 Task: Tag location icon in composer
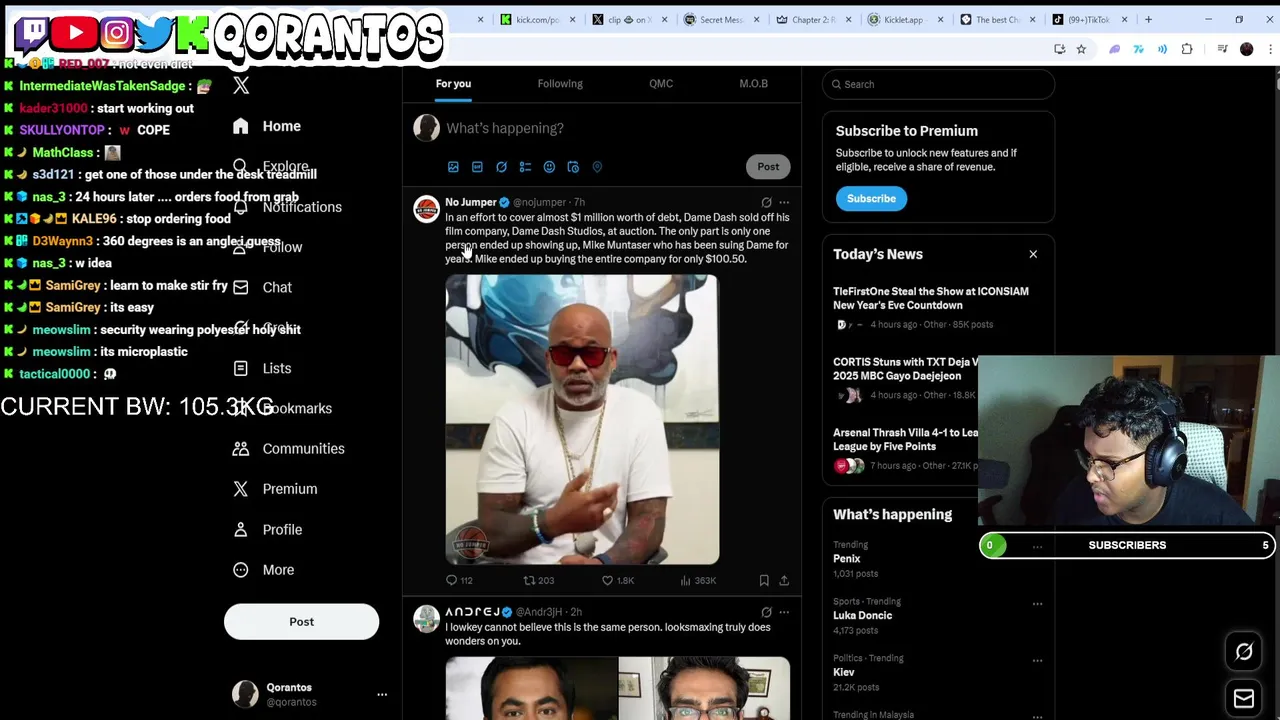(597, 167)
